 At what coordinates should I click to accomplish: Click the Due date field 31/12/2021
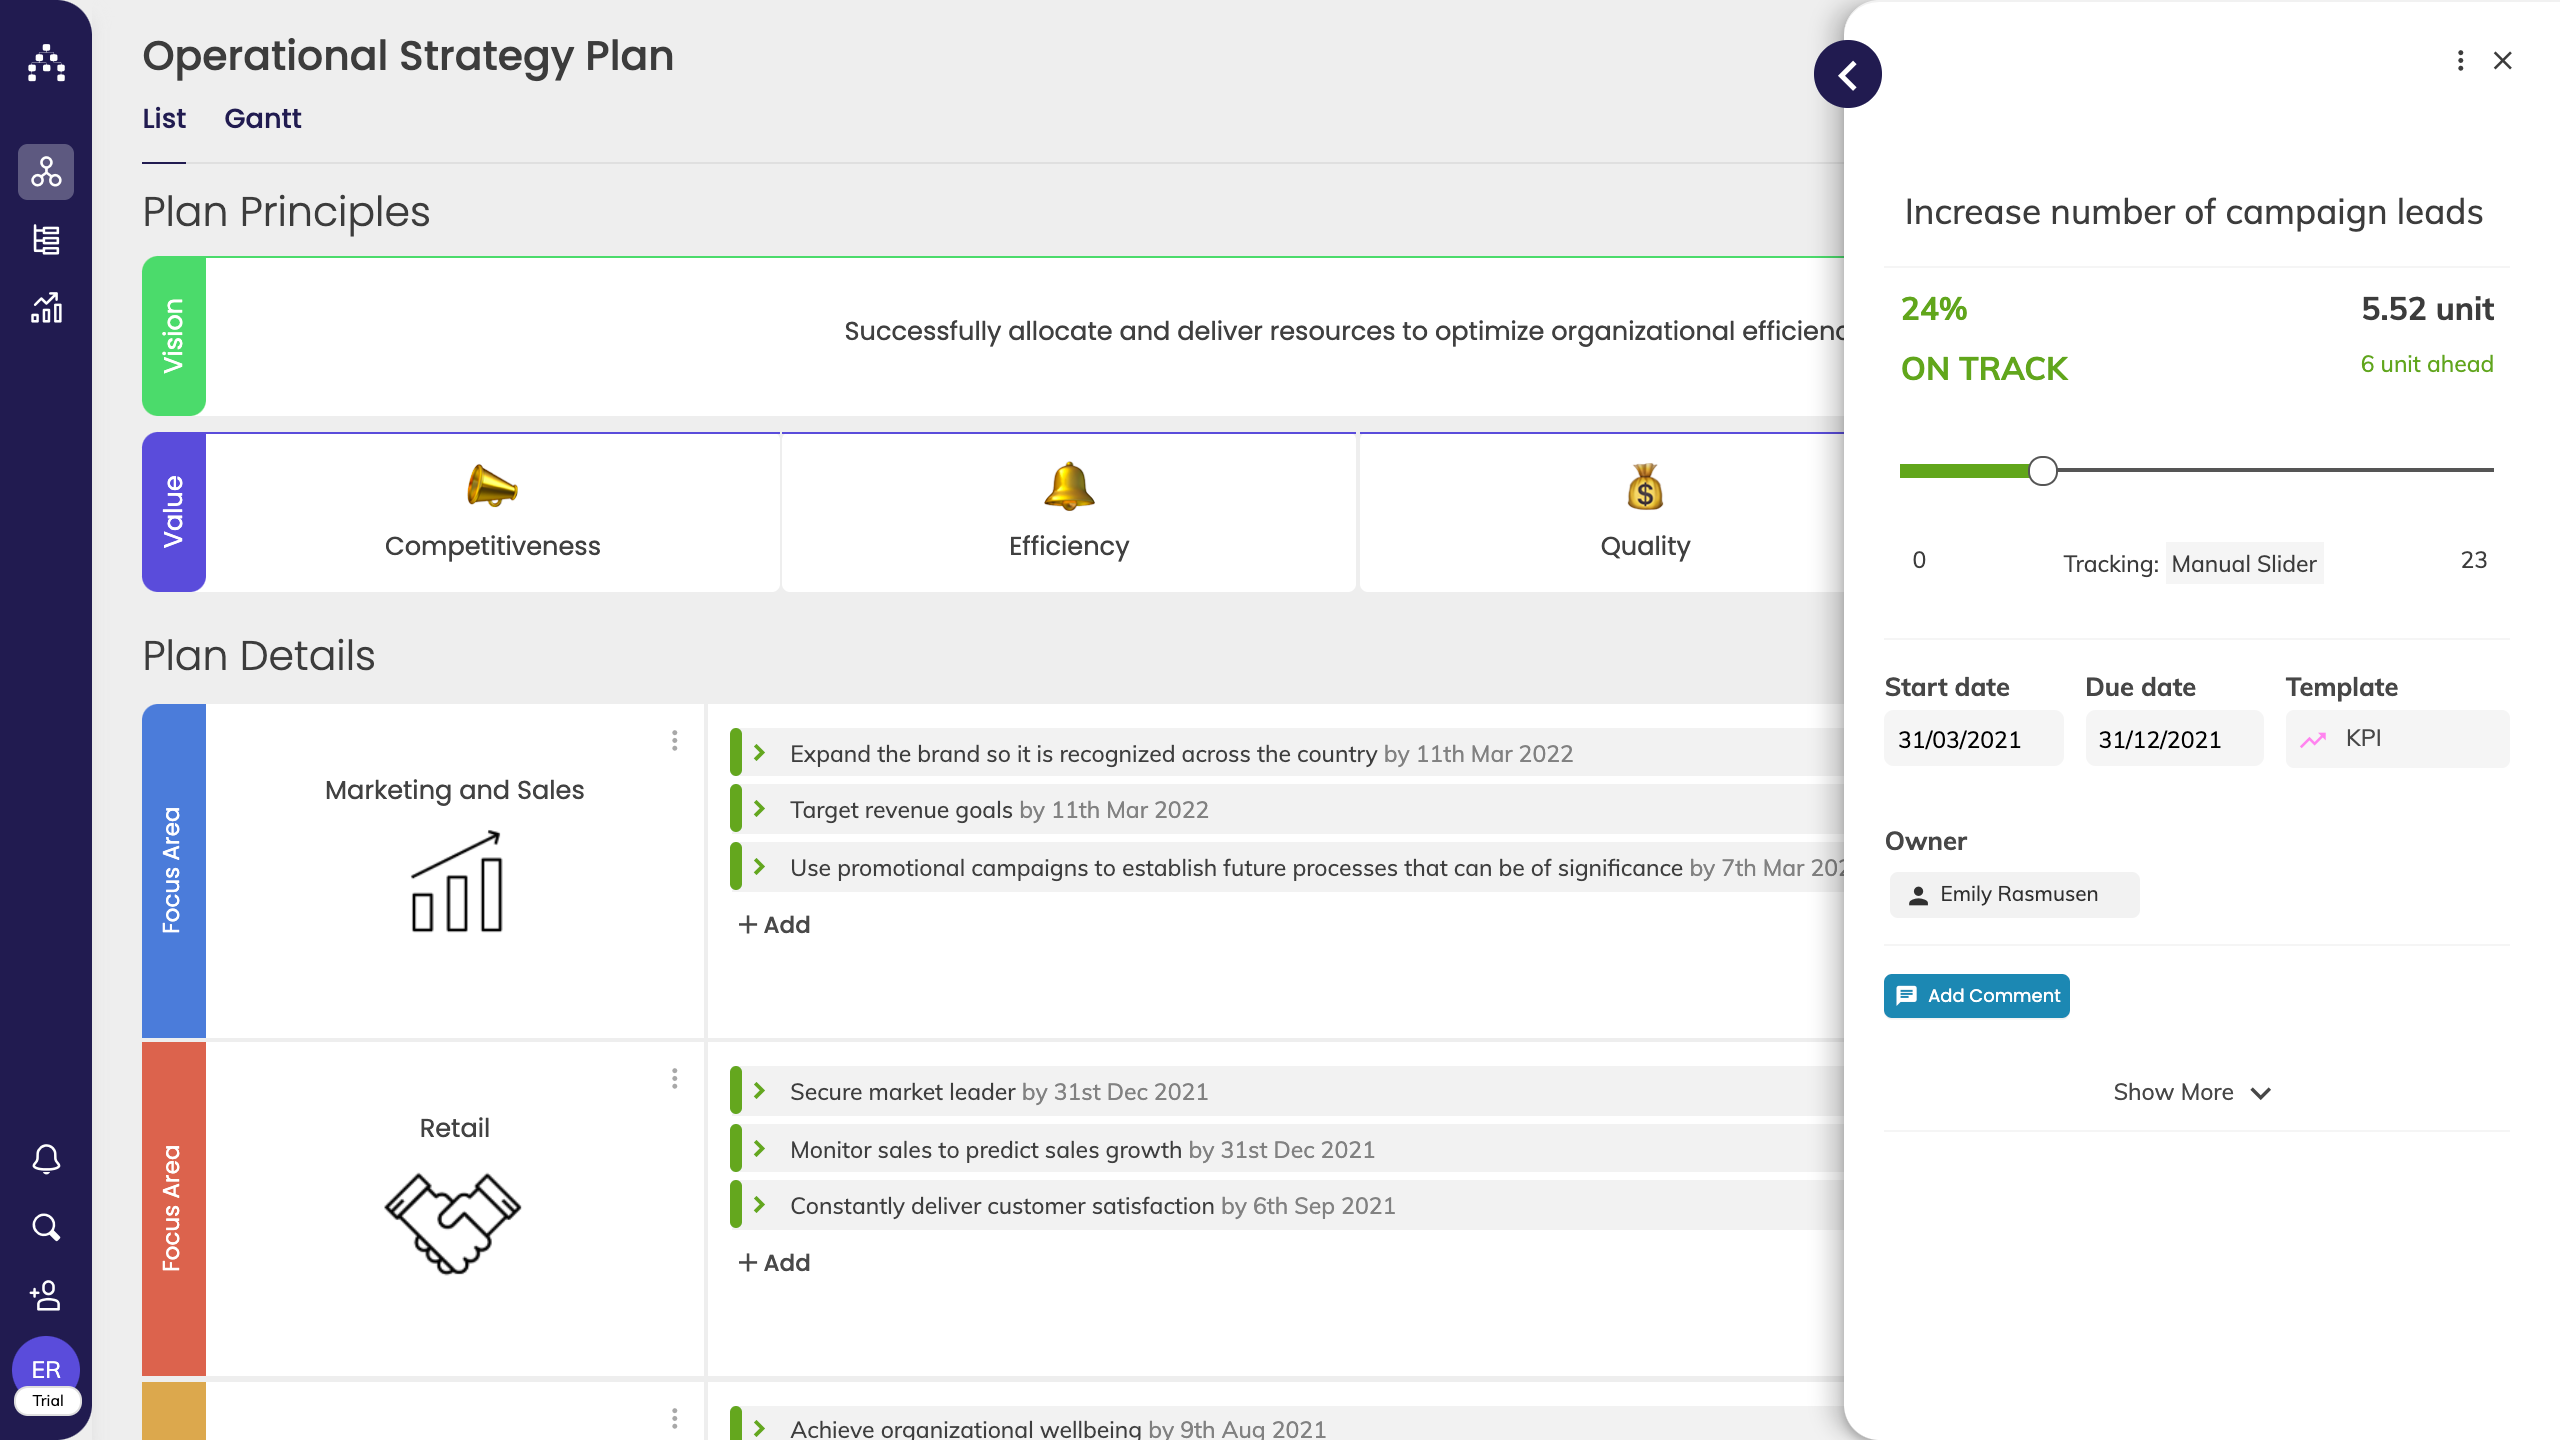2173,739
